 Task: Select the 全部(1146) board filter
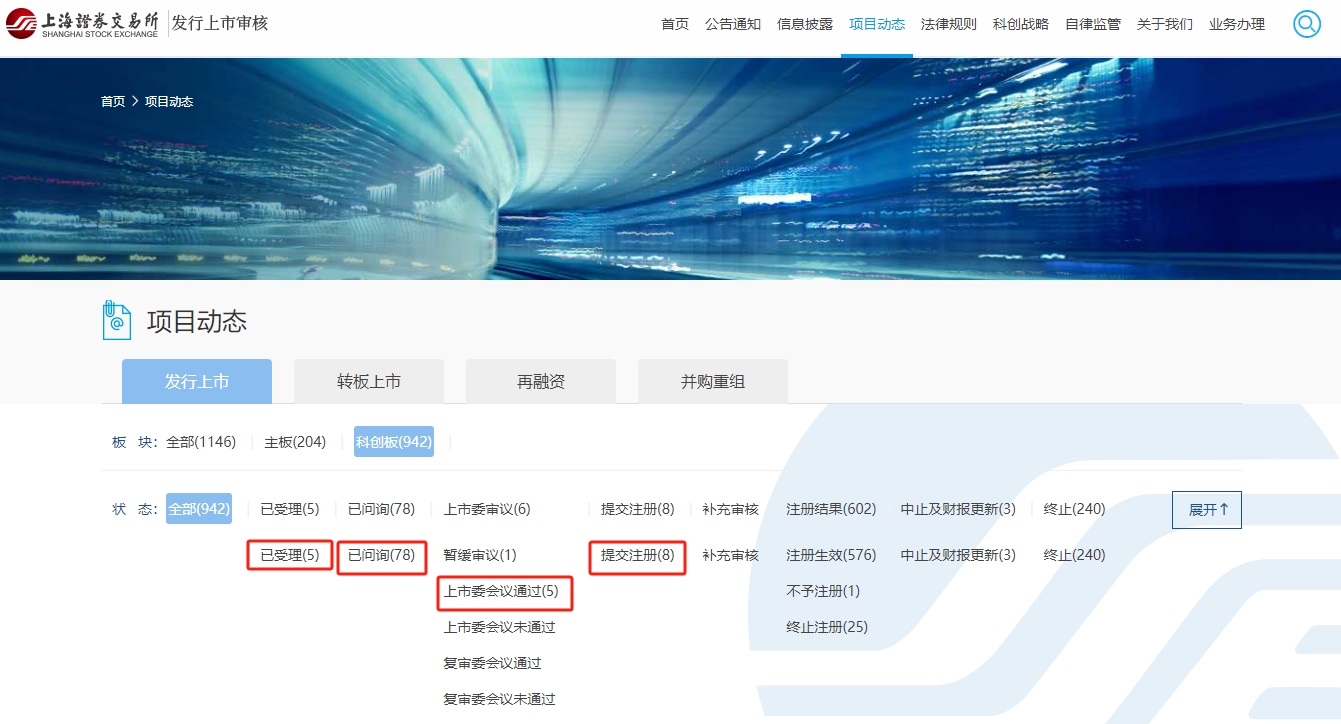[201, 441]
